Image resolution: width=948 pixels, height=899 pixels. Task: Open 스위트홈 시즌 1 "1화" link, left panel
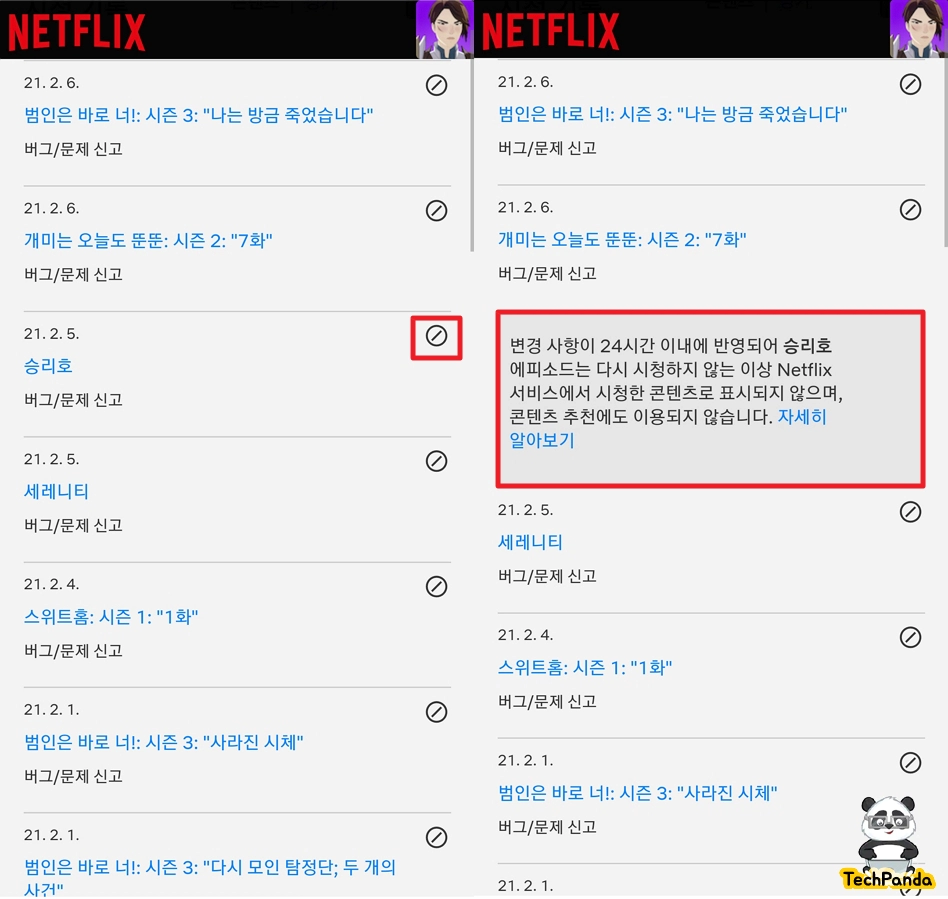(x=111, y=617)
